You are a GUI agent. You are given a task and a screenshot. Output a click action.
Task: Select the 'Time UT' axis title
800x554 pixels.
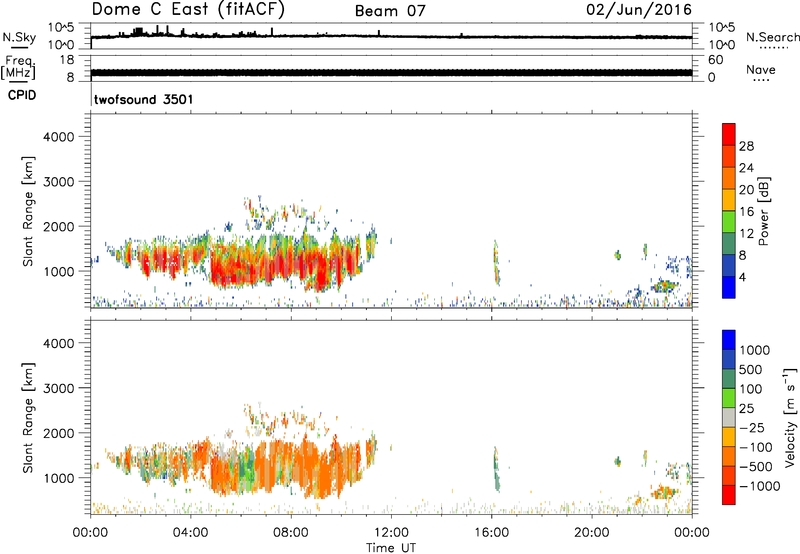pyautogui.click(x=391, y=548)
